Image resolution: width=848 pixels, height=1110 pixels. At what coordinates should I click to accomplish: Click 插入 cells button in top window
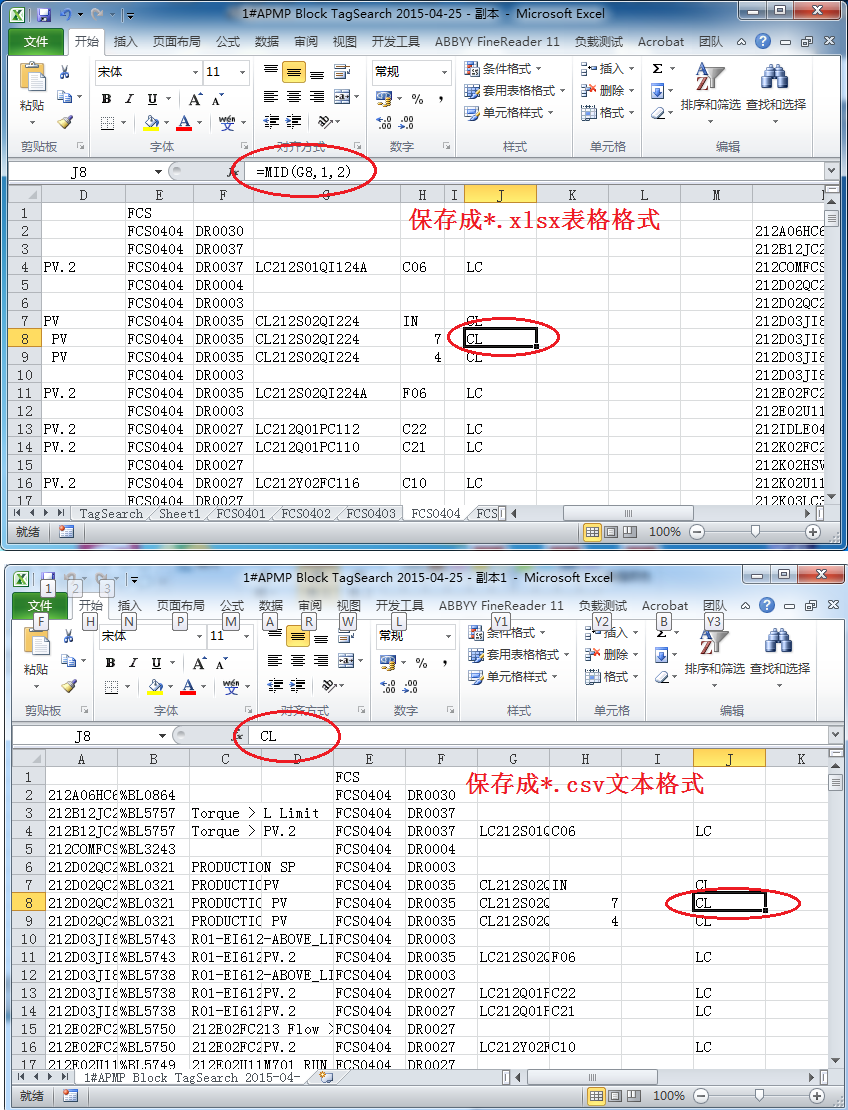point(607,69)
